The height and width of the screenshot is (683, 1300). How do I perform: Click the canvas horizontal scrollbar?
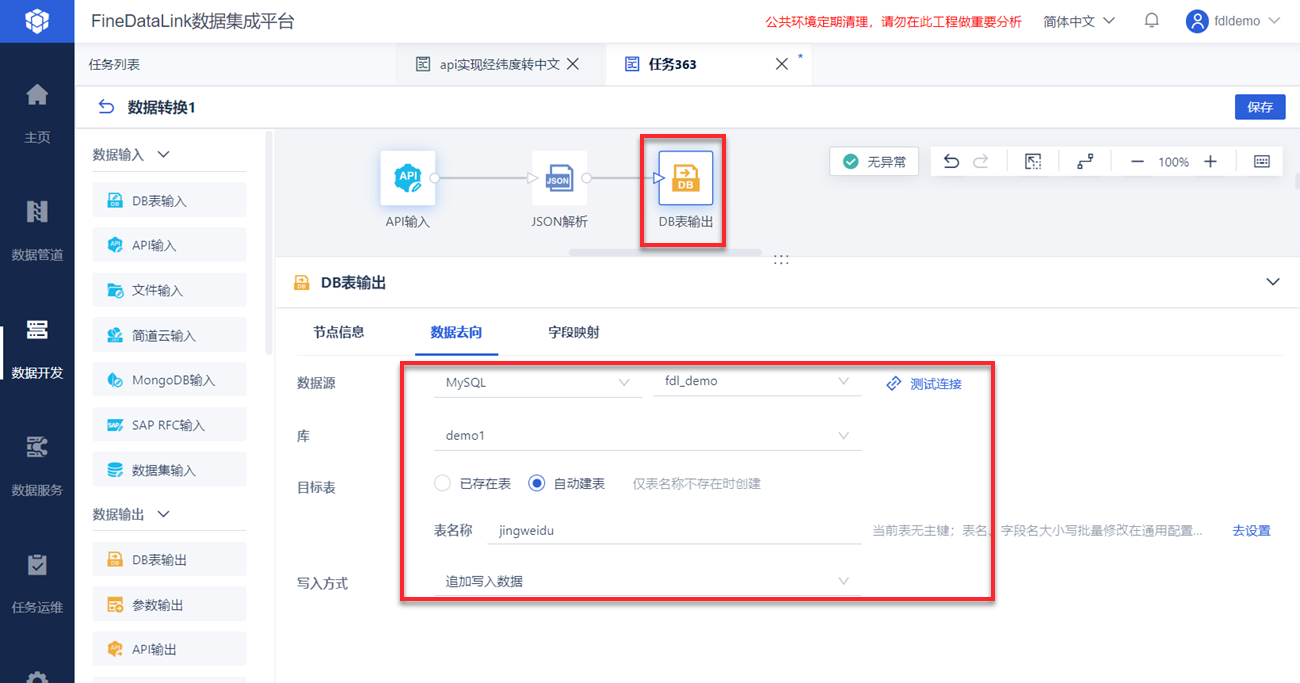pos(665,252)
